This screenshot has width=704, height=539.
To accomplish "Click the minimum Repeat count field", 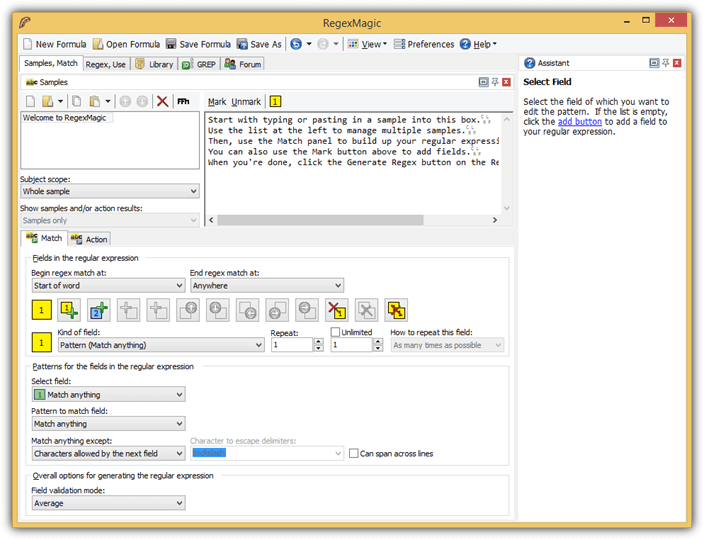I will click(292, 345).
